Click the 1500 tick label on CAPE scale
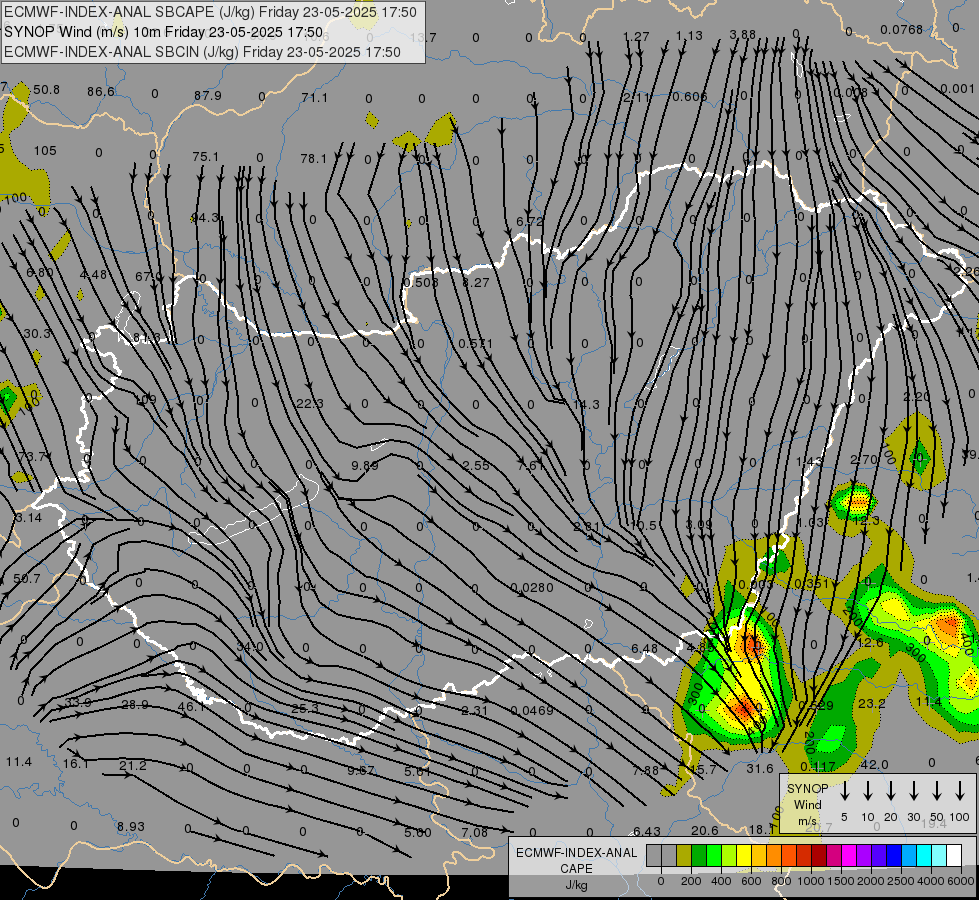 pyautogui.click(x=840, y=881)
